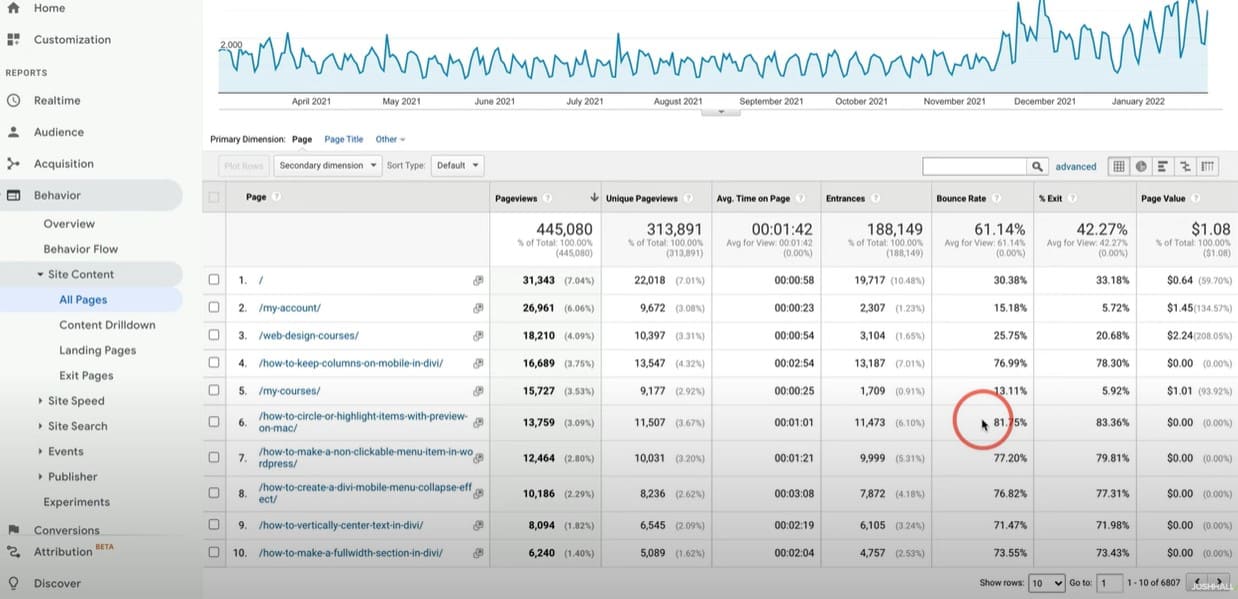Viewport: 1238px width, 599px height.
Task: Open the Show rows count dropdown
Action: (x=1047, y=583)
